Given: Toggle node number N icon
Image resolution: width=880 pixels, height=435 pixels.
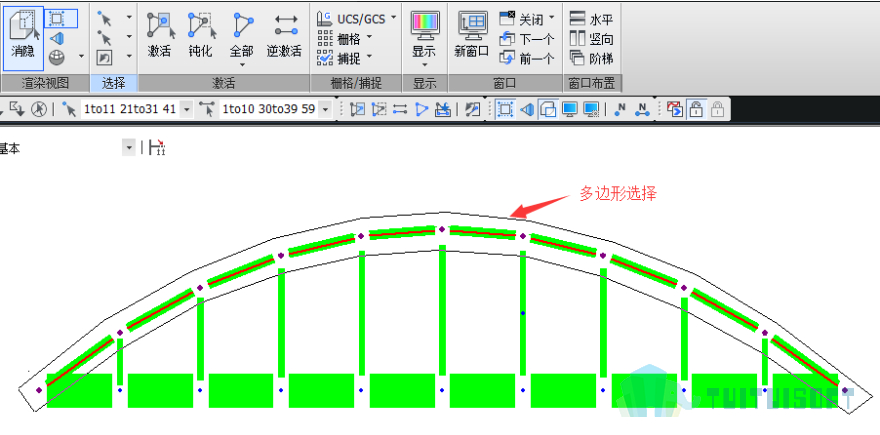Looking at the screenshot, I should (620, 109).
